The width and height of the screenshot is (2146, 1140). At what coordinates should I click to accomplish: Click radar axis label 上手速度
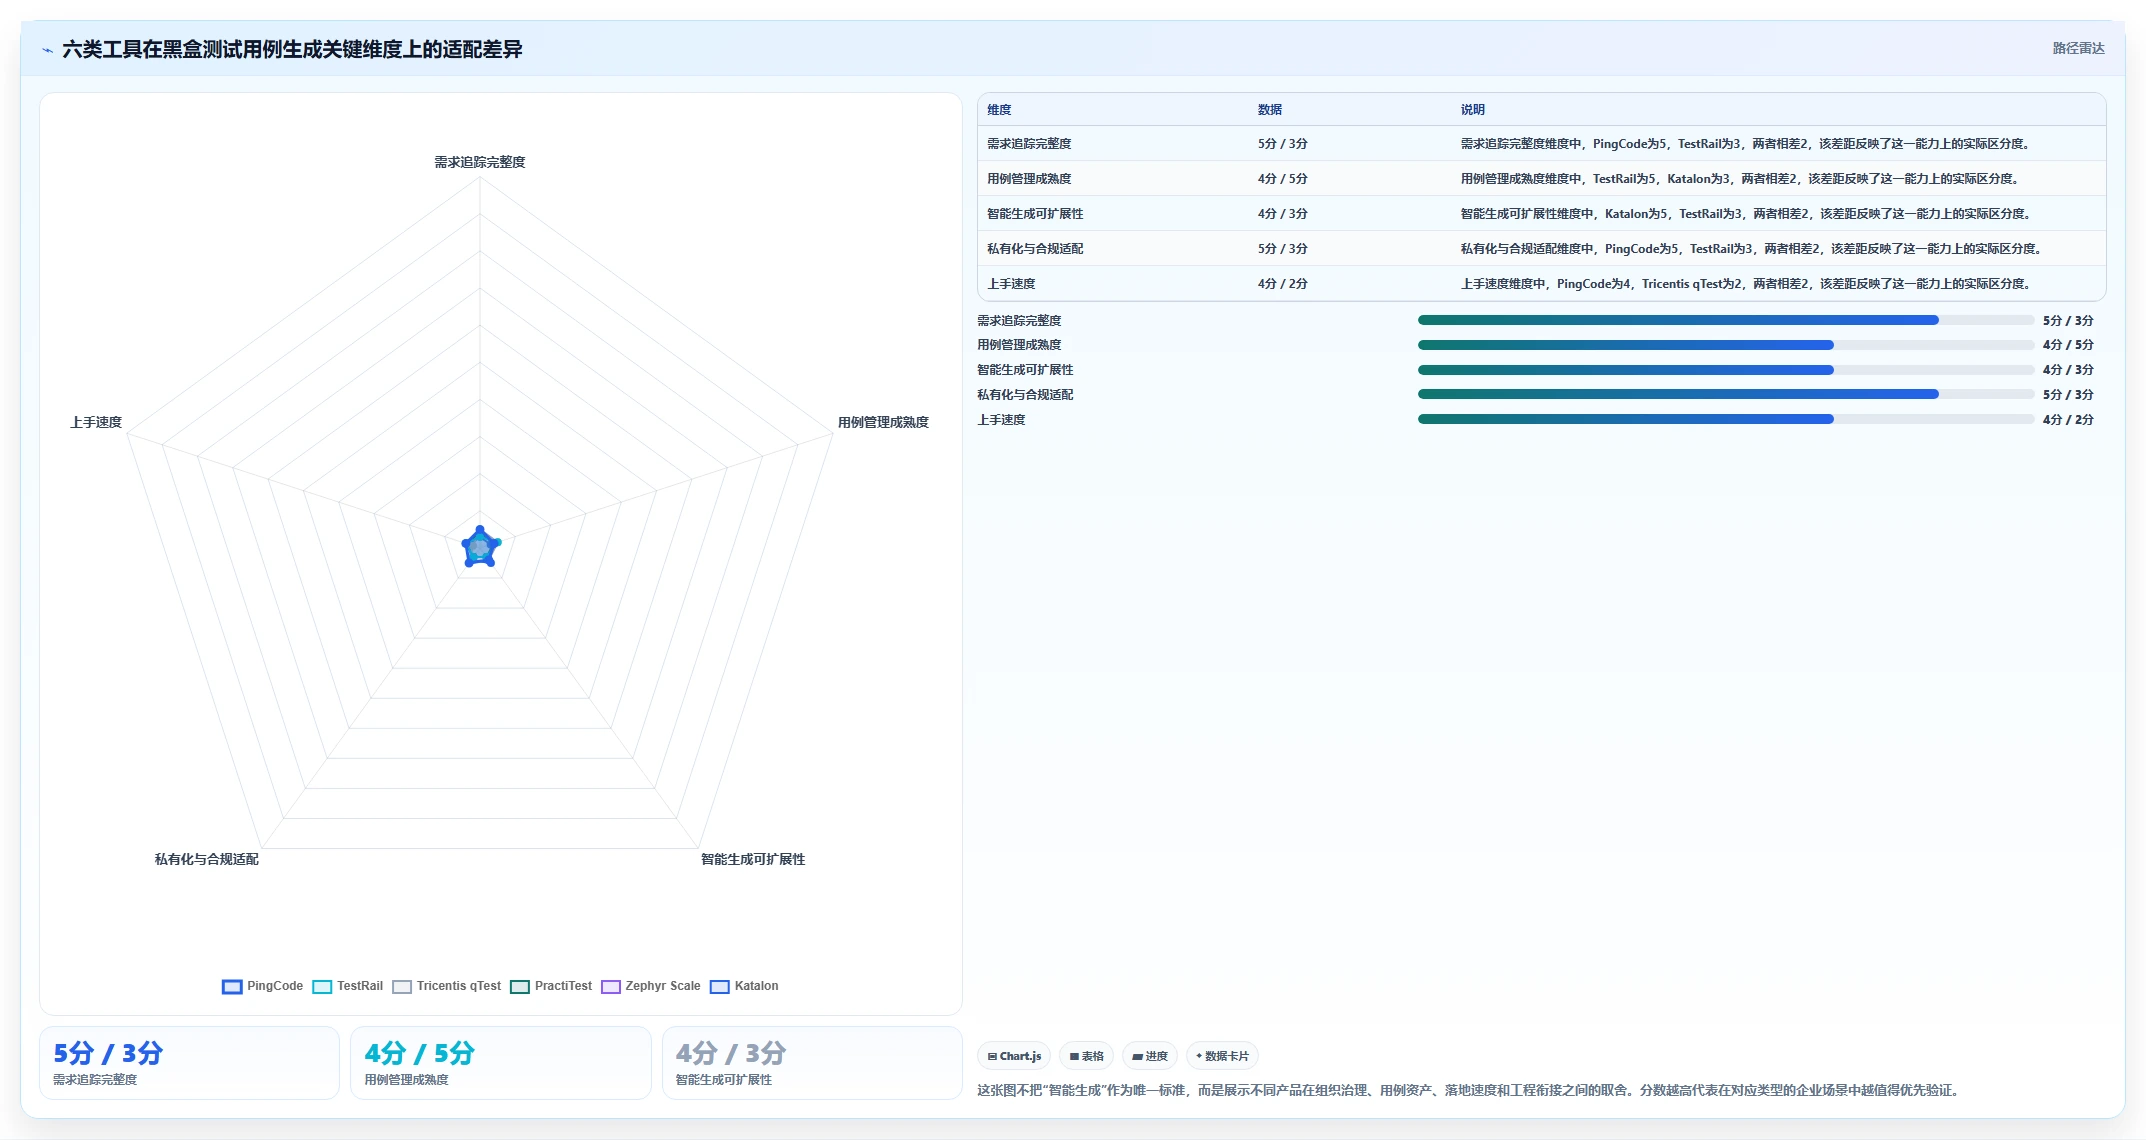pyautogui.click(x=96, y=422)
